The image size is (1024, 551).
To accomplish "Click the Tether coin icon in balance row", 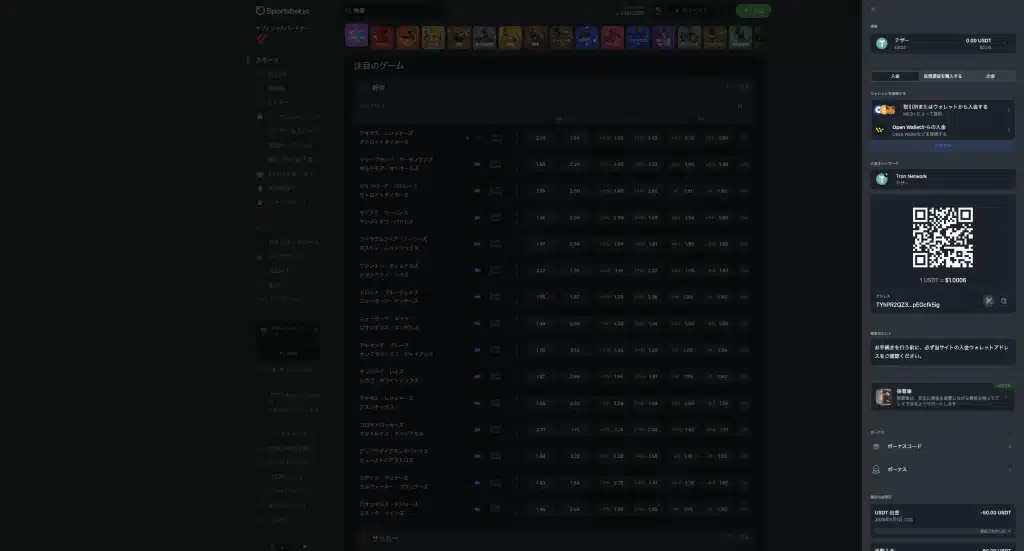I will [x=882, y=43].
